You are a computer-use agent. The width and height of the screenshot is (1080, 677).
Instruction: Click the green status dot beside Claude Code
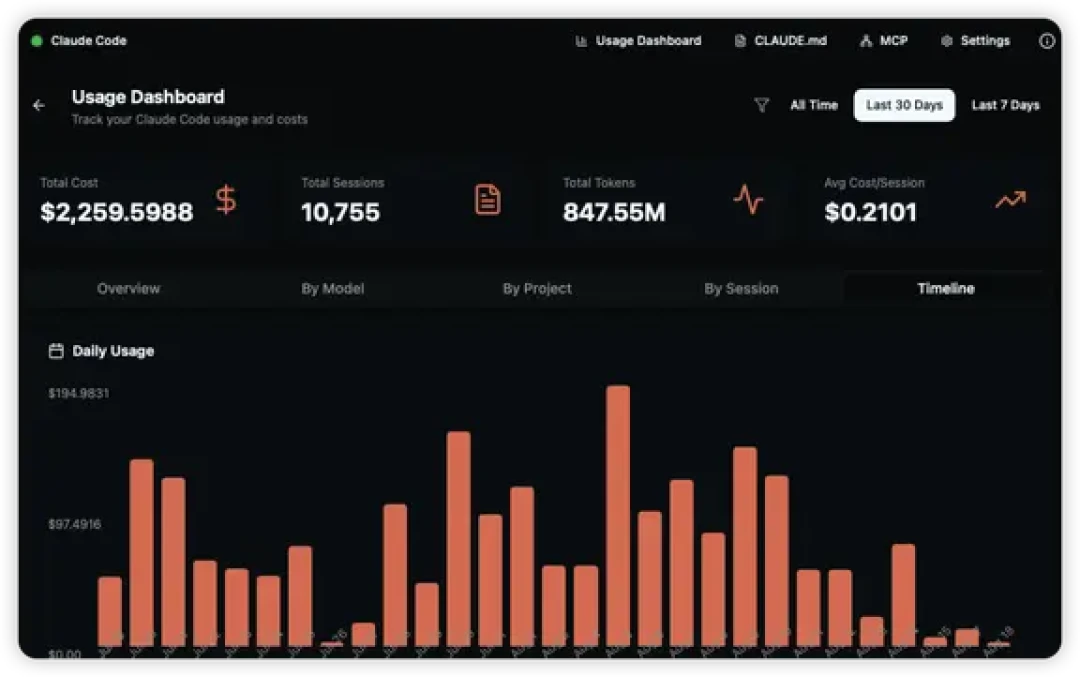37,41
